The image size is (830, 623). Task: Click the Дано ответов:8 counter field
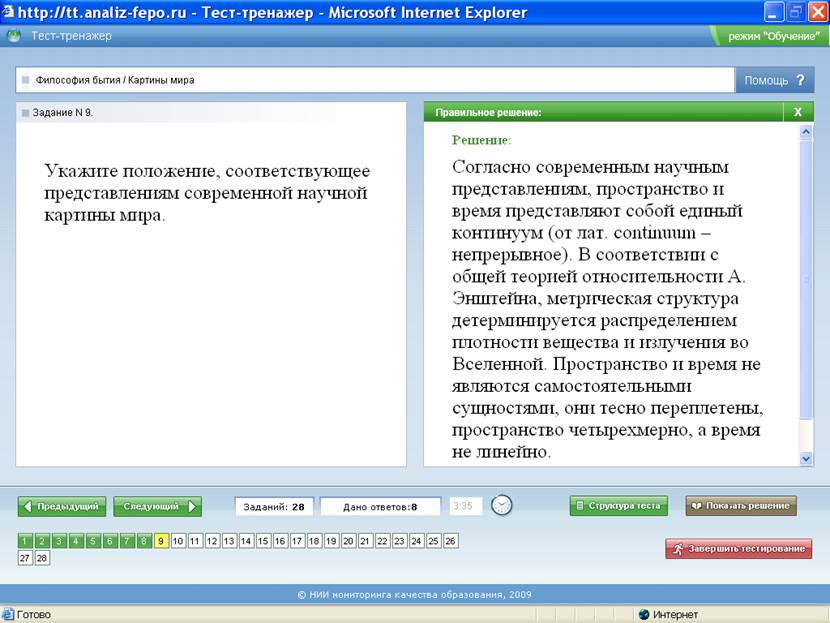(x=380, y=507)
